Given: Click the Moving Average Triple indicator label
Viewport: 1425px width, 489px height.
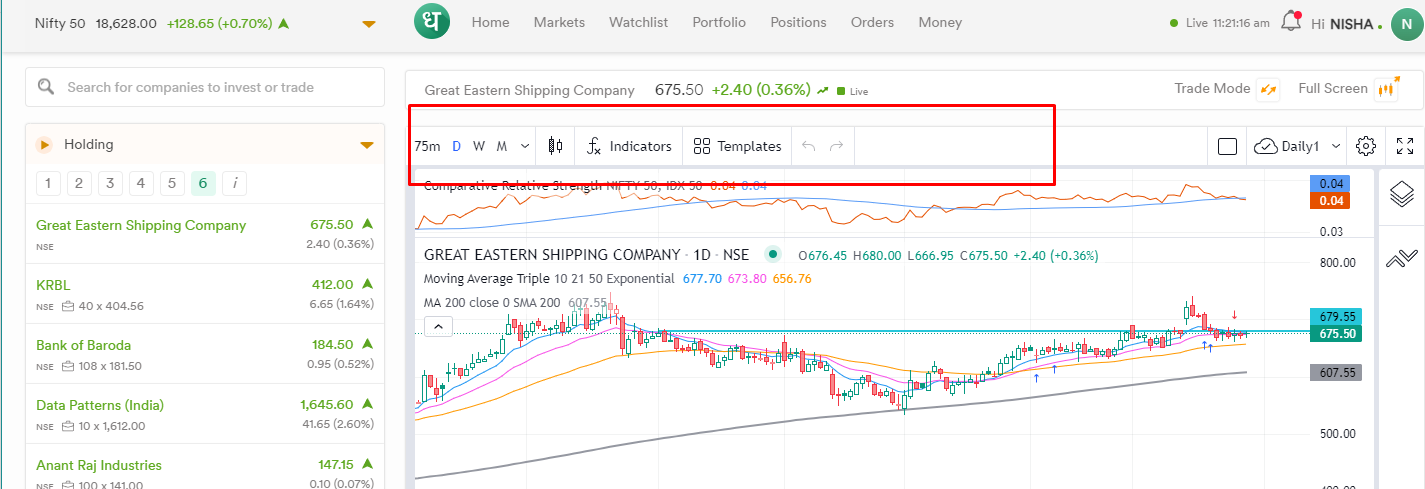Looking at the screenshot, I should (549, 278).
